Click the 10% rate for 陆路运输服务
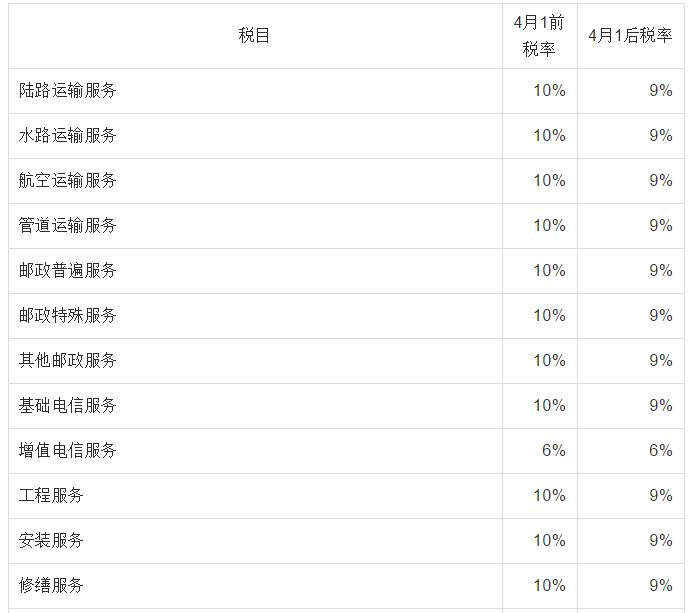 click(549, 91)
